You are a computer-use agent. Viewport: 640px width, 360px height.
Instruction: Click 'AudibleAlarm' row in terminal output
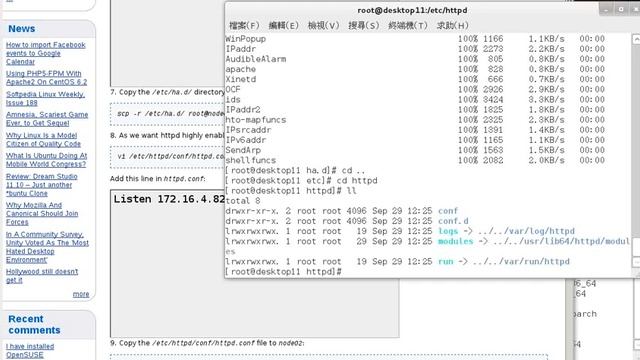[415, 59]
